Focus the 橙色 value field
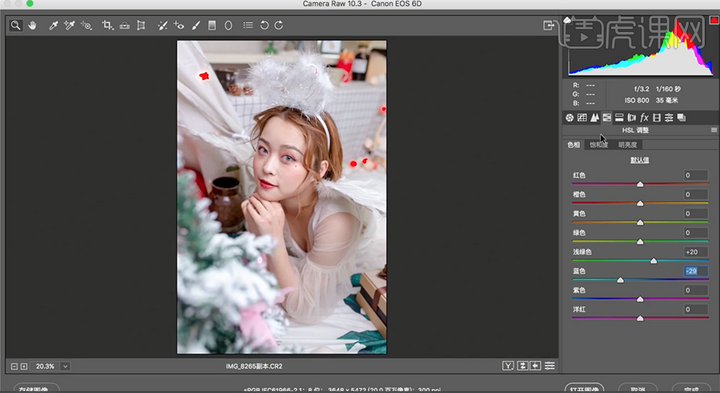 (x=695, y=194)
